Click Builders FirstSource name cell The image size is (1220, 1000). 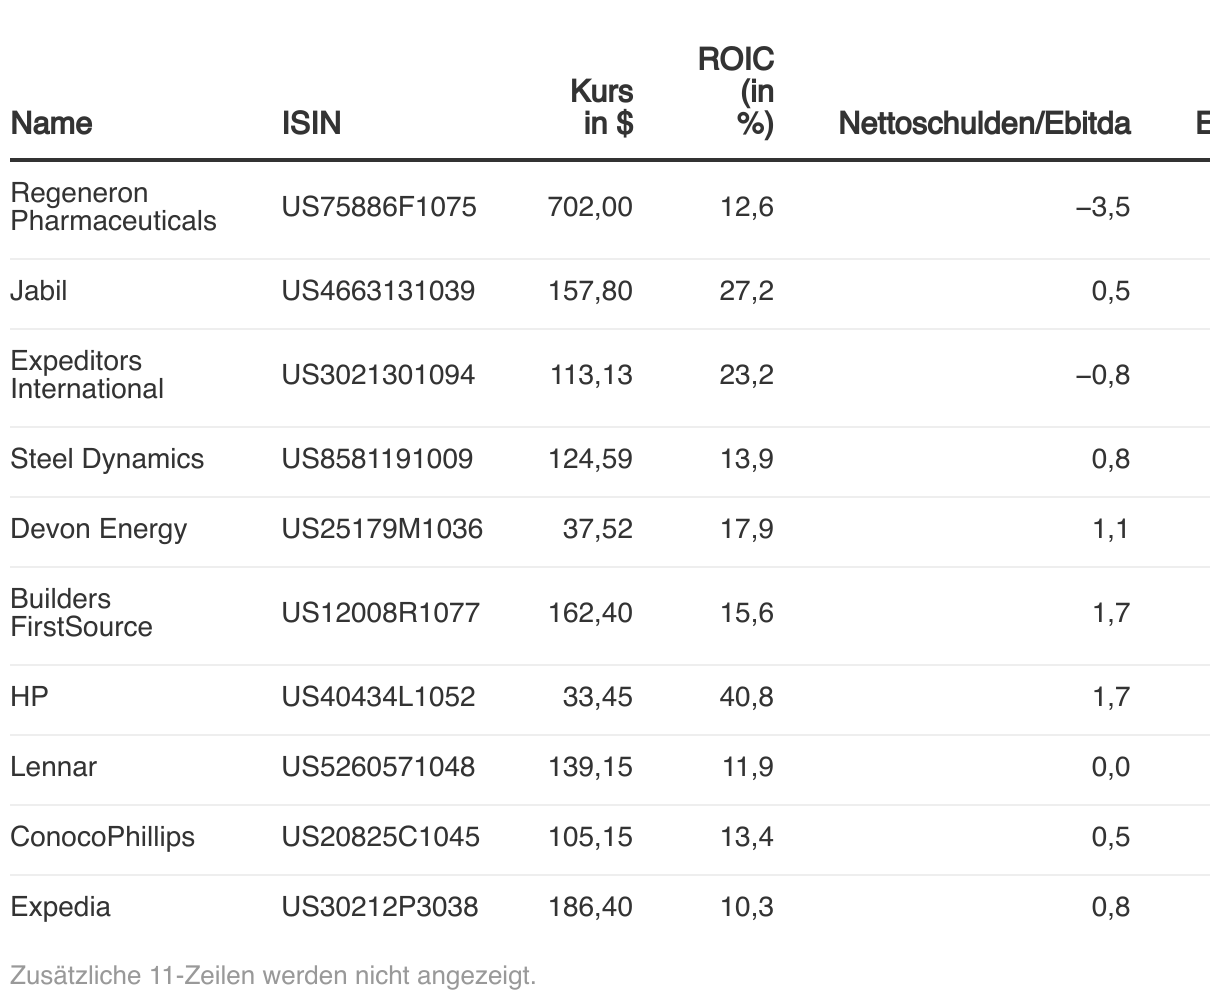tap(81, 613)
